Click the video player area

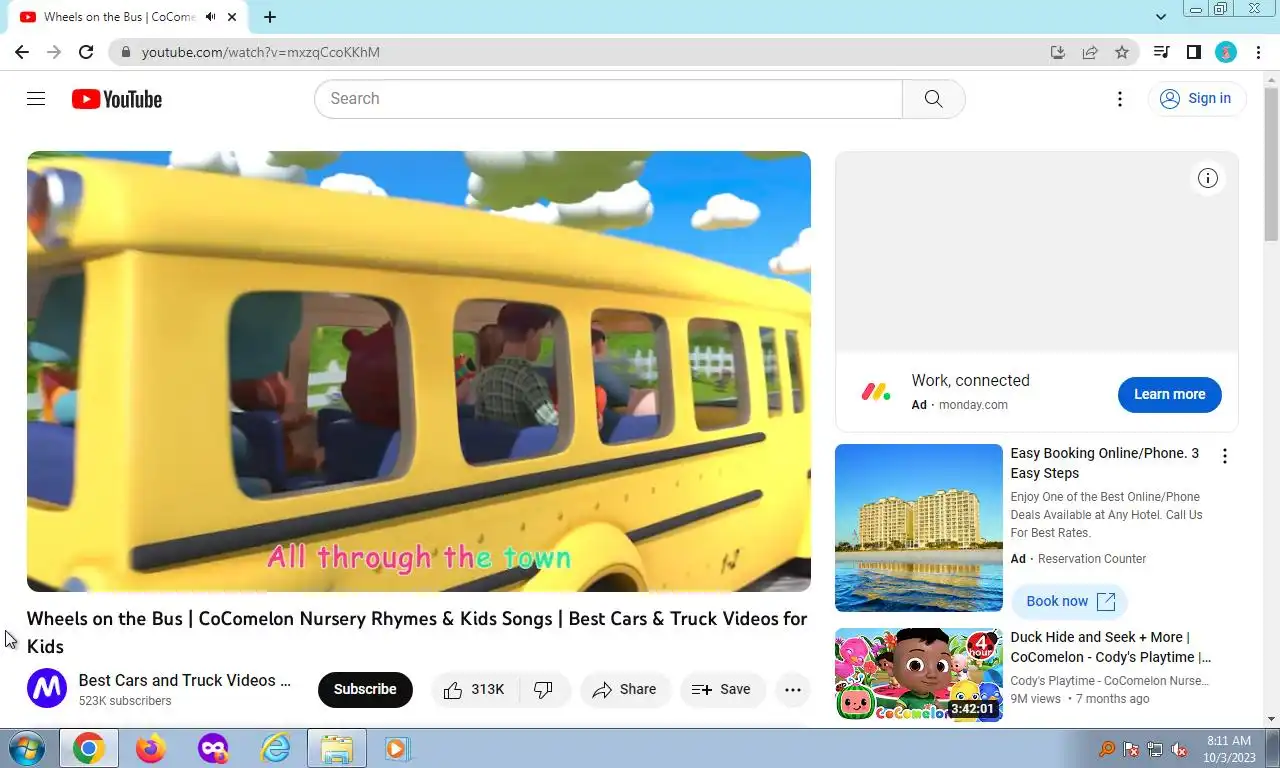pos(419,371)
